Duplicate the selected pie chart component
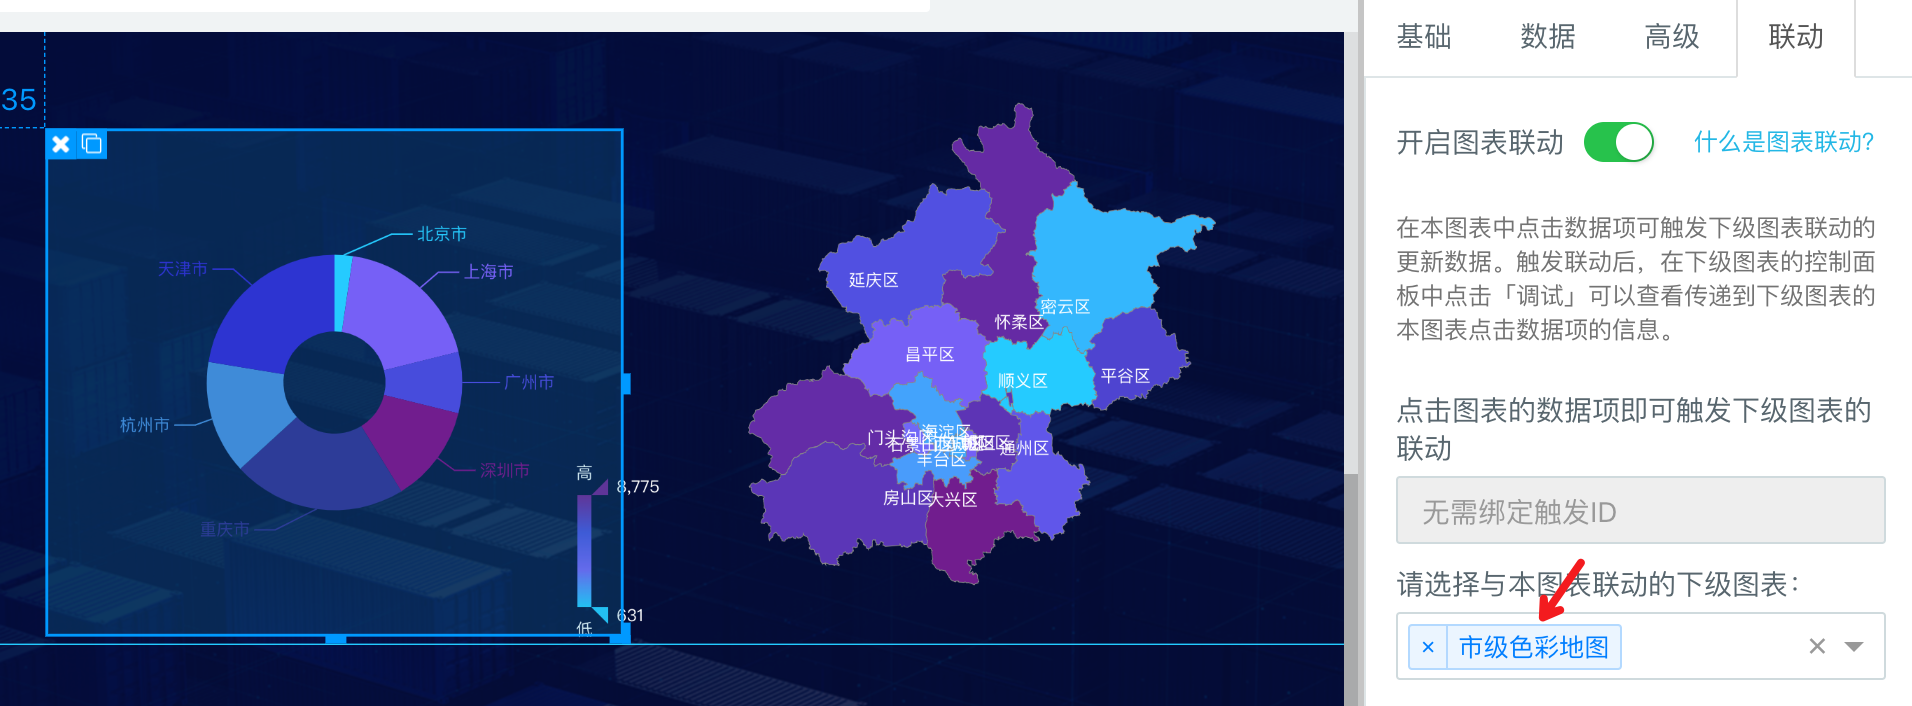This screenshot has width=1912, height=706. (x=92, y=144)
